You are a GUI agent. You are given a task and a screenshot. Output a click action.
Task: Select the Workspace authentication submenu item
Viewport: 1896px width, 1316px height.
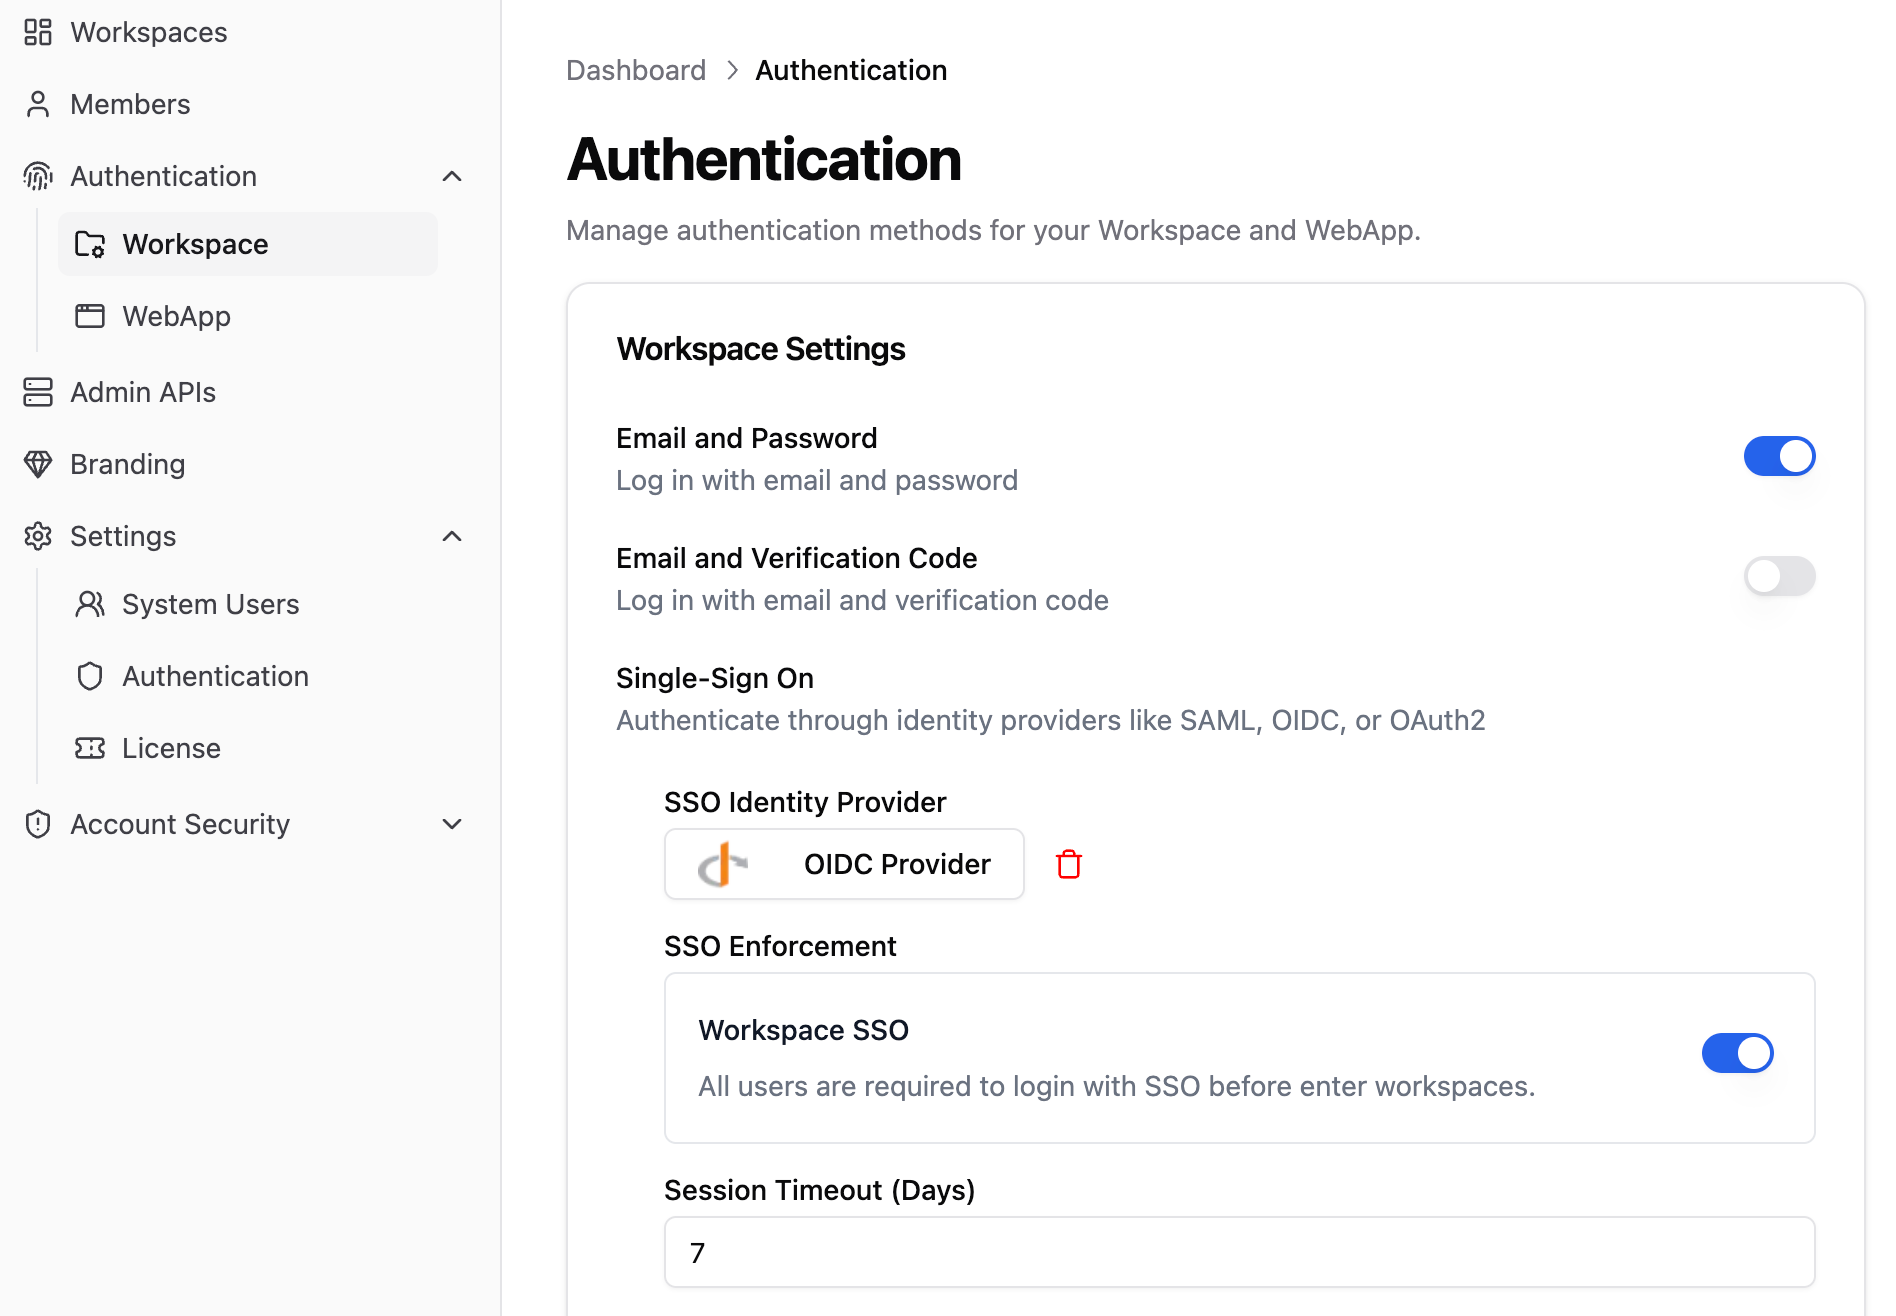tap(248, 244)
